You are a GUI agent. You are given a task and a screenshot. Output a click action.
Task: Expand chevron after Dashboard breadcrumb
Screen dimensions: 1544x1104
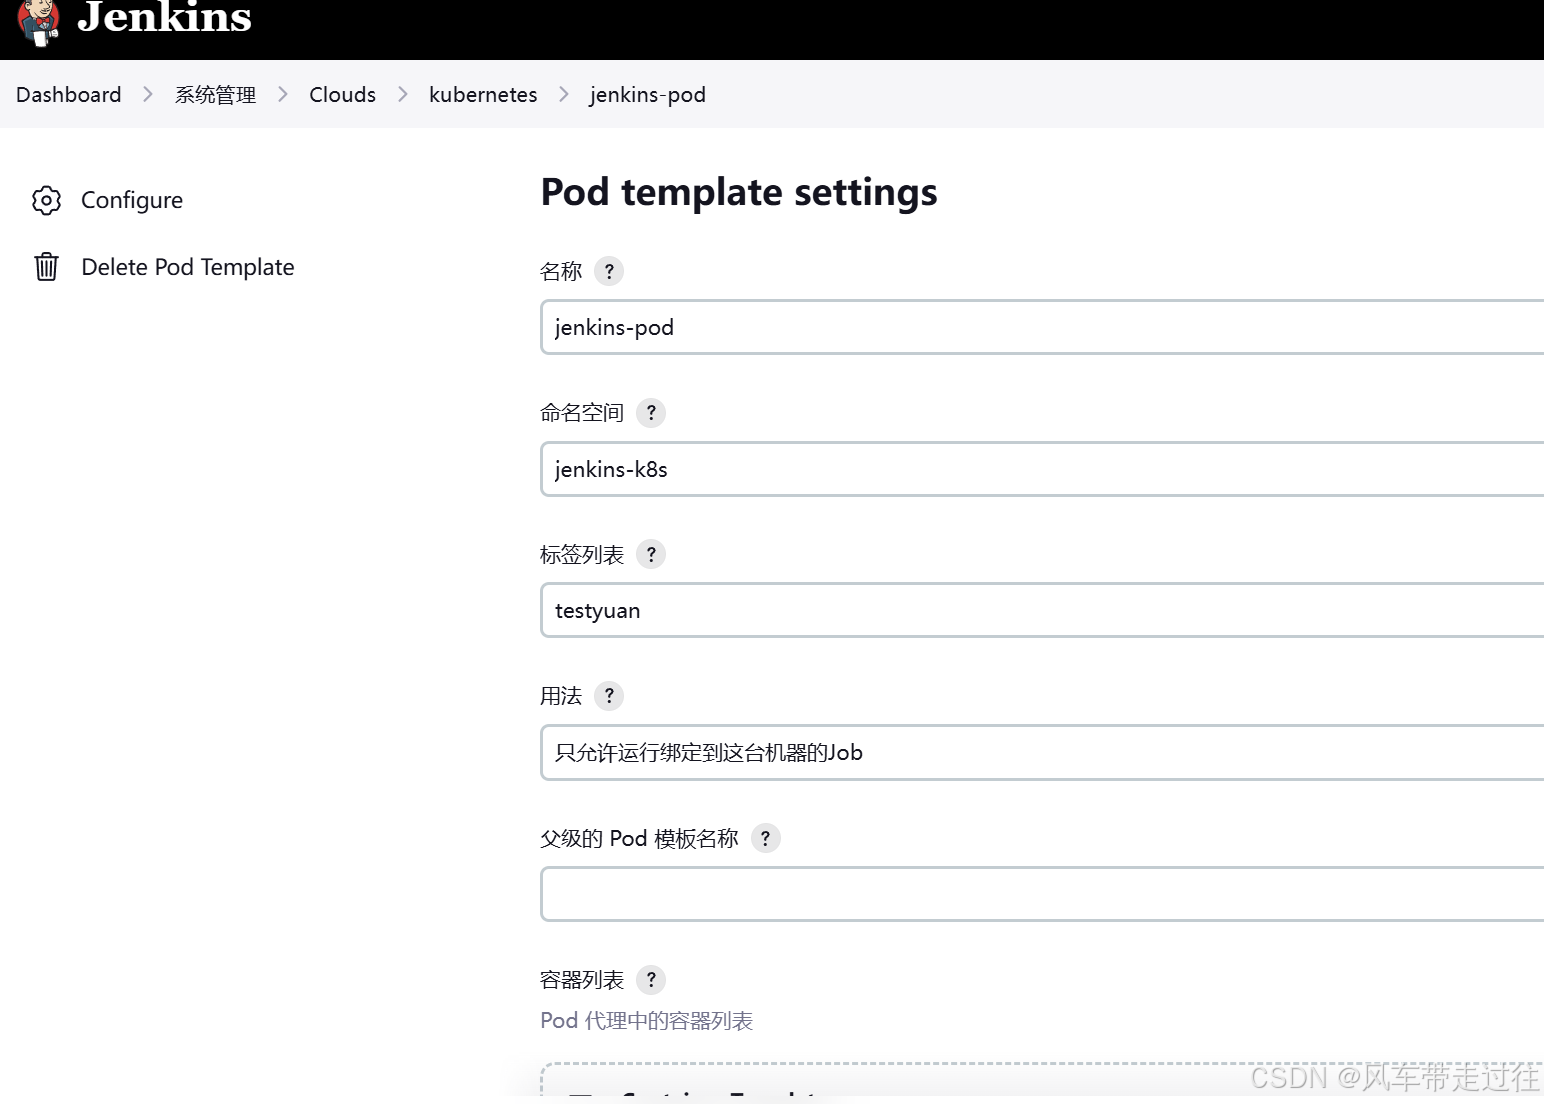[148, 94]
